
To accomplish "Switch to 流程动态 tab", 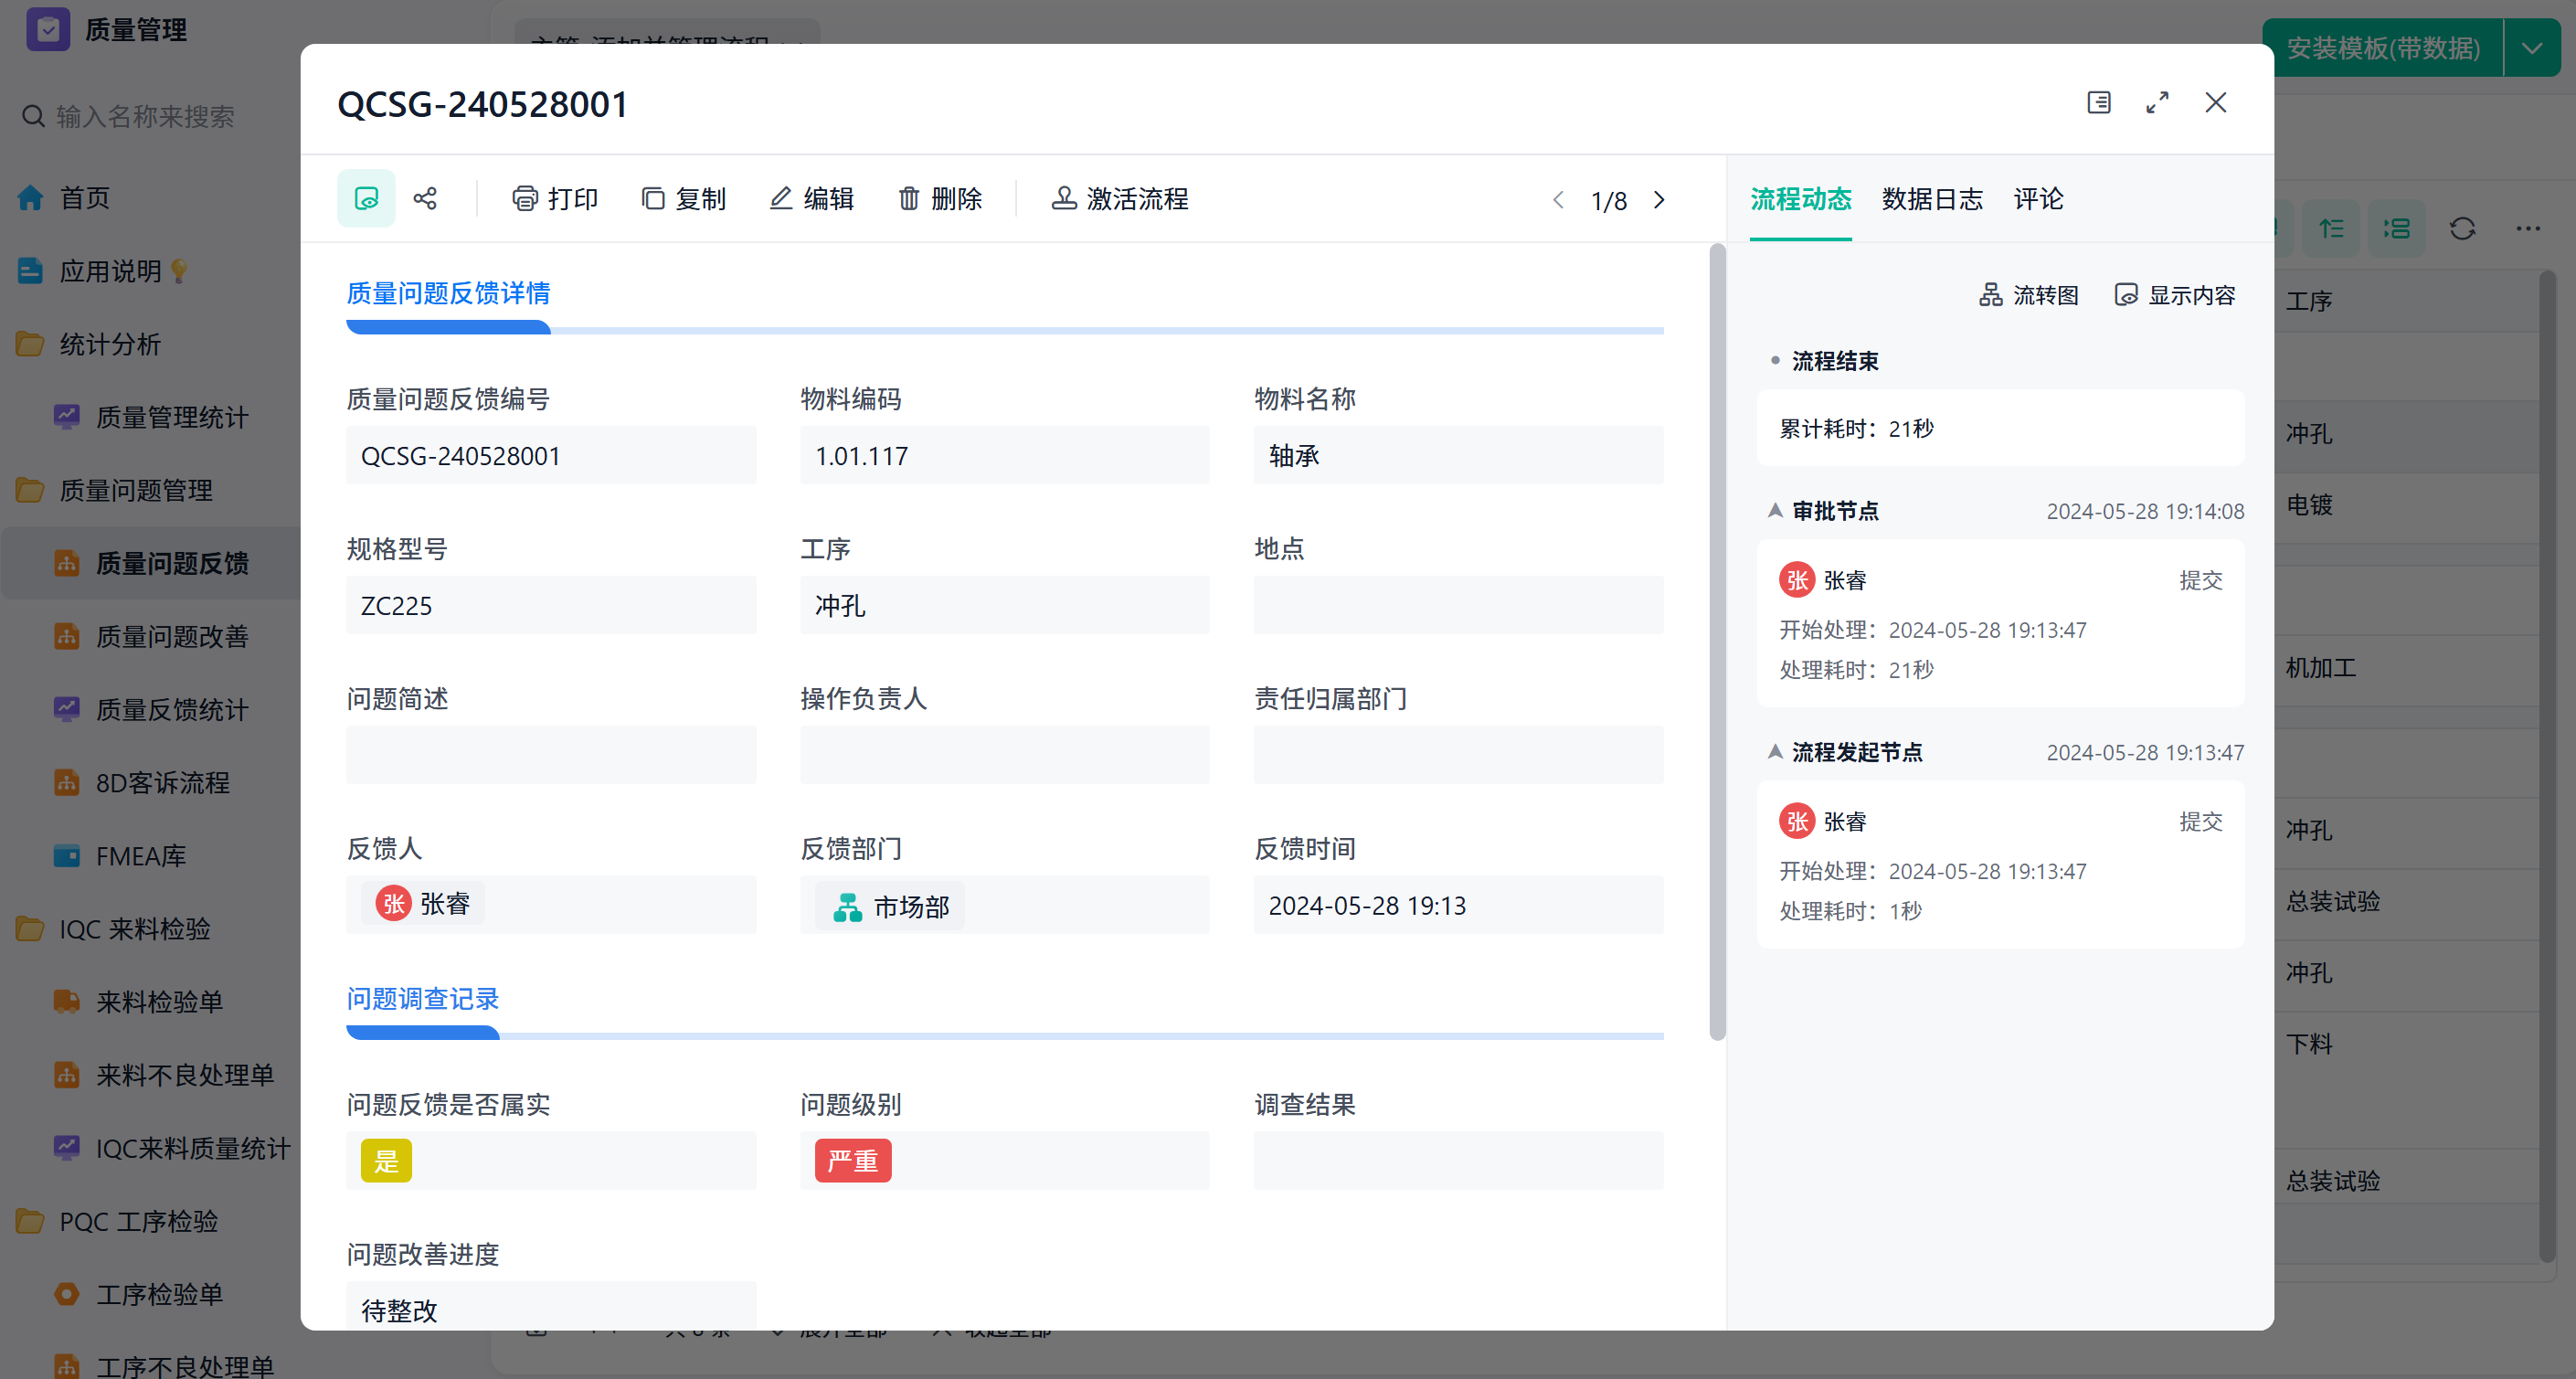I will [x=1800, y=199].
